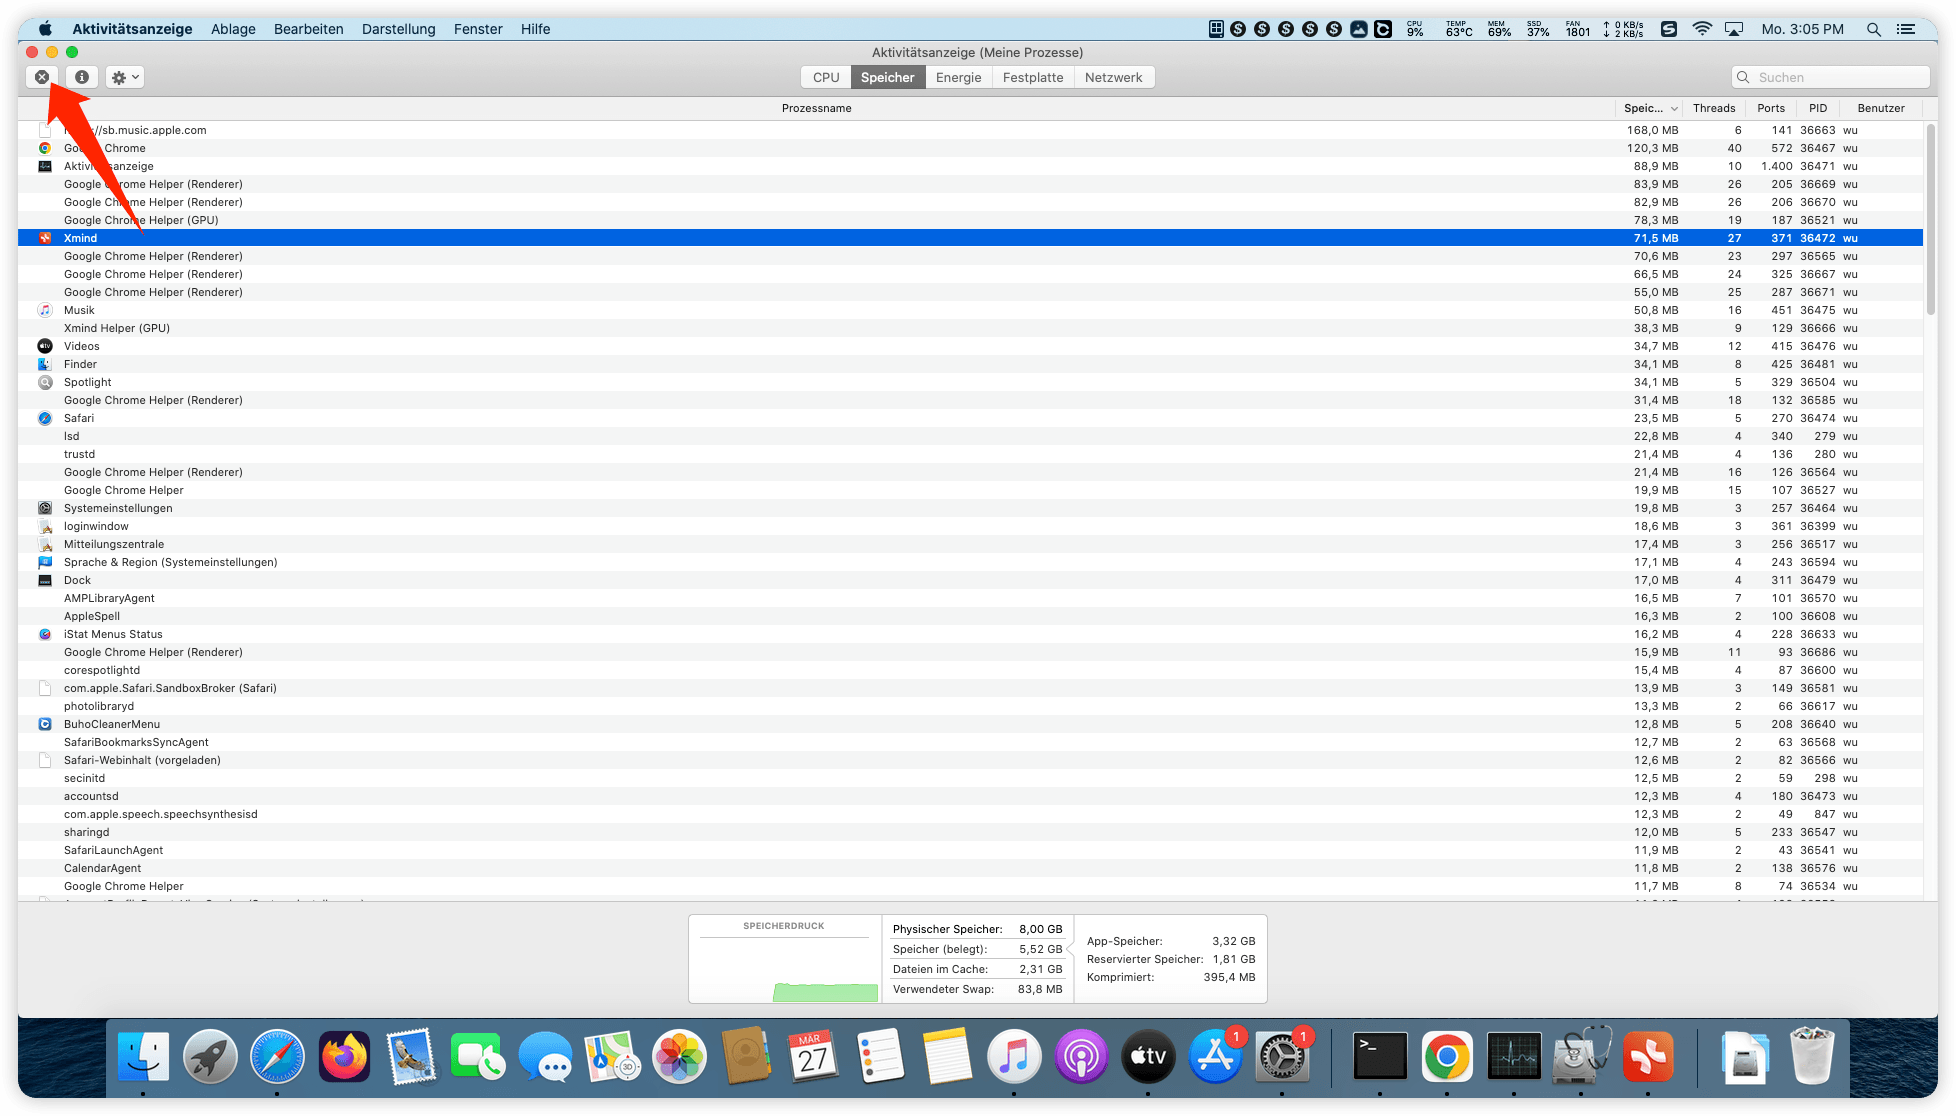
Task: Launch Terminal from the Dock
Action: (x=1380, y=1056)
